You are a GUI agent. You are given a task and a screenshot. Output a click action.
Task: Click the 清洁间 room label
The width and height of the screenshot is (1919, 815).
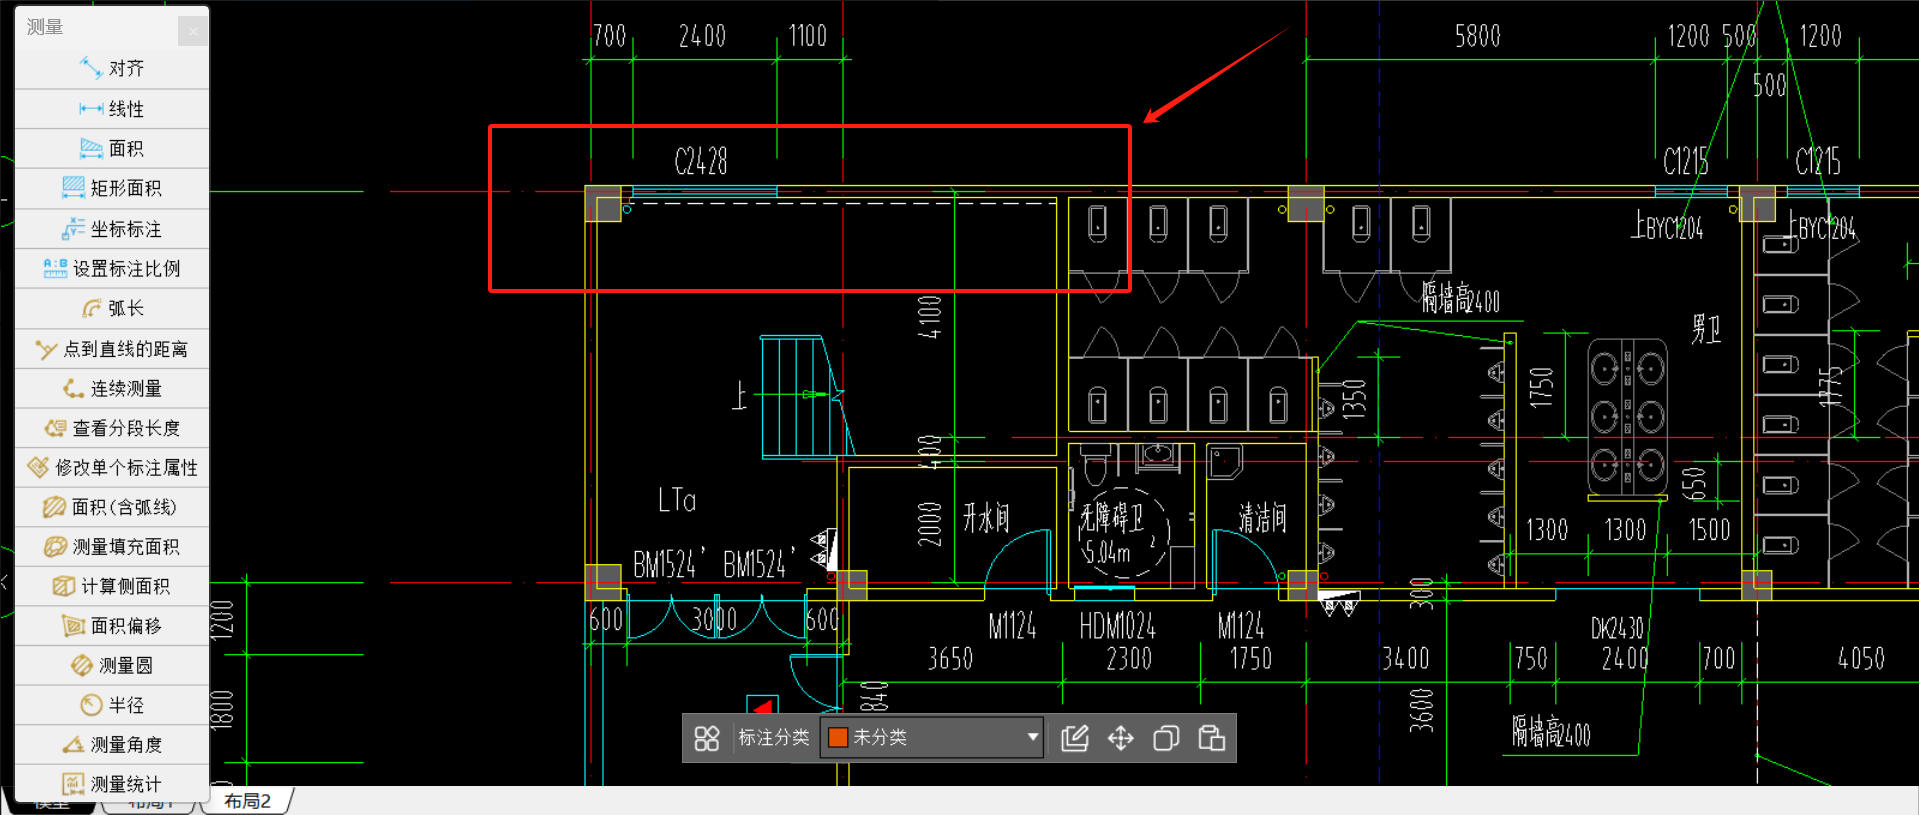pos(1263,518)
